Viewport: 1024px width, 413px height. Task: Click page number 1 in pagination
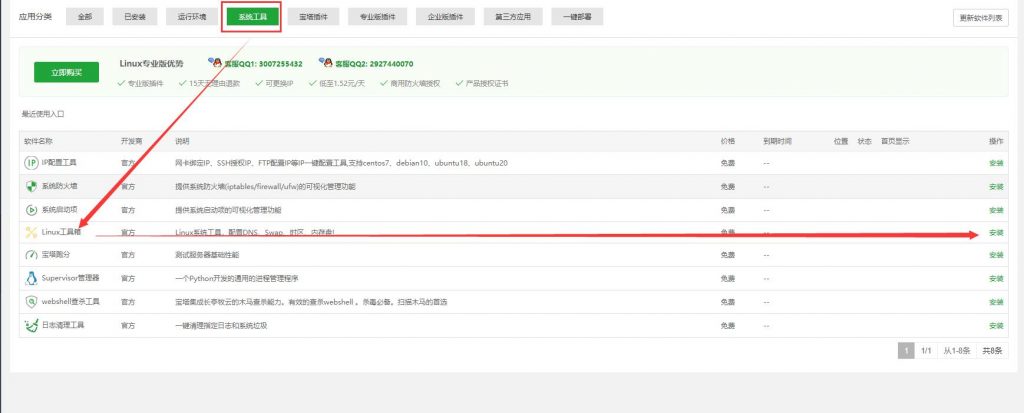click(906, 351)
